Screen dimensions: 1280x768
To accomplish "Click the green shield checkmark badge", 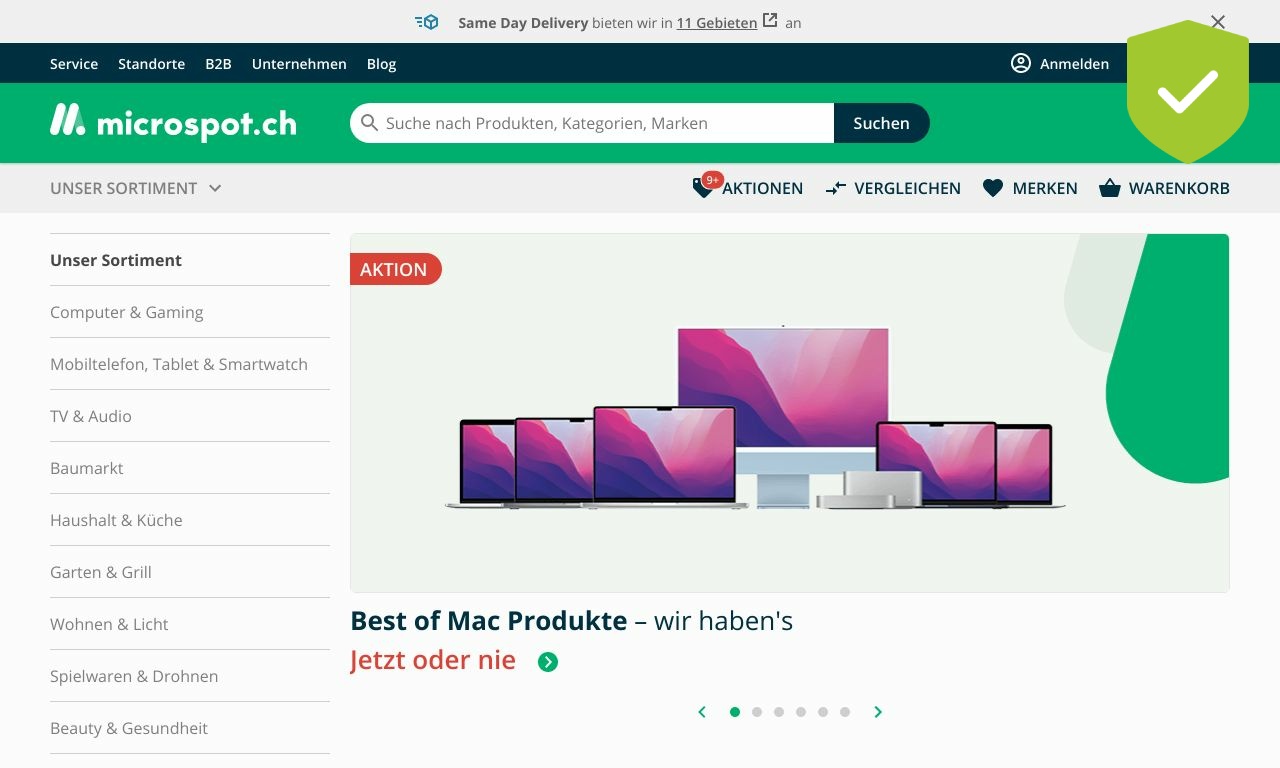I will 1188,91.
